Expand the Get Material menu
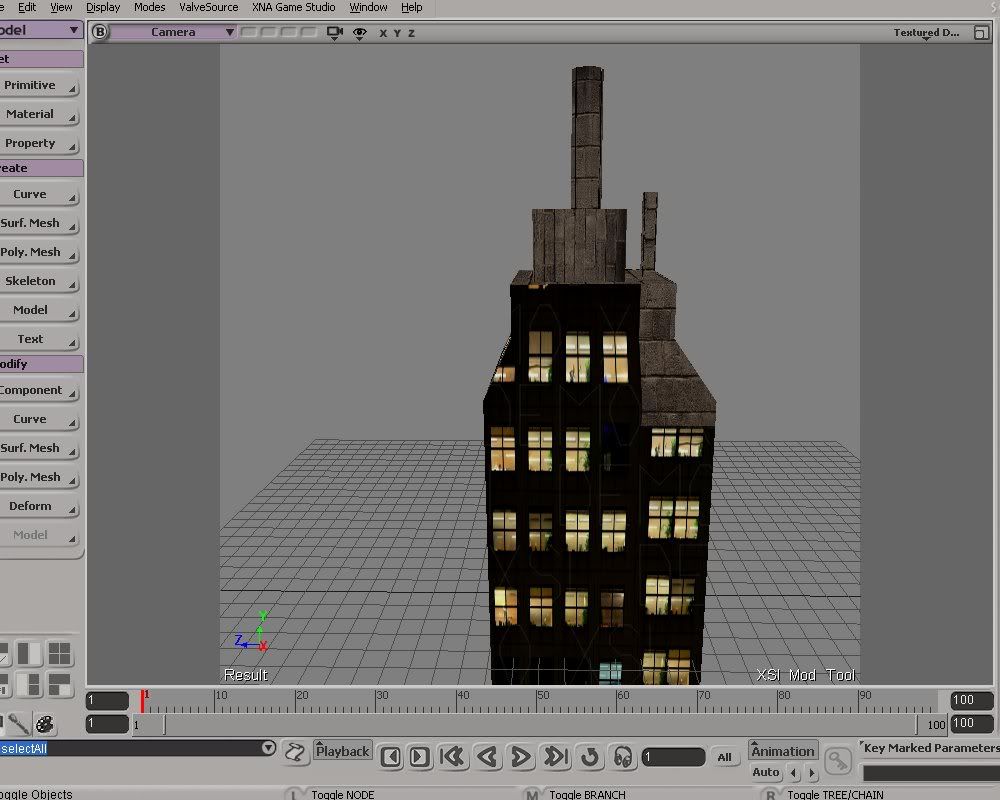The image size is (1000, 800). tap(38, 114)
